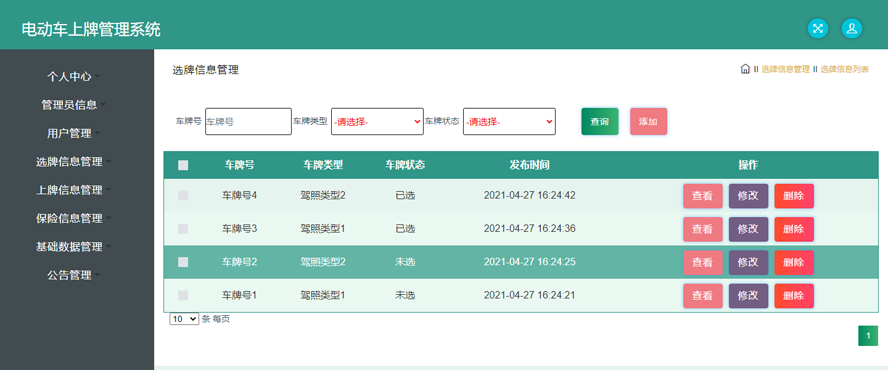
Task: Expand the 公告管理 sidebar menu
Action: [x=74, y=276]
